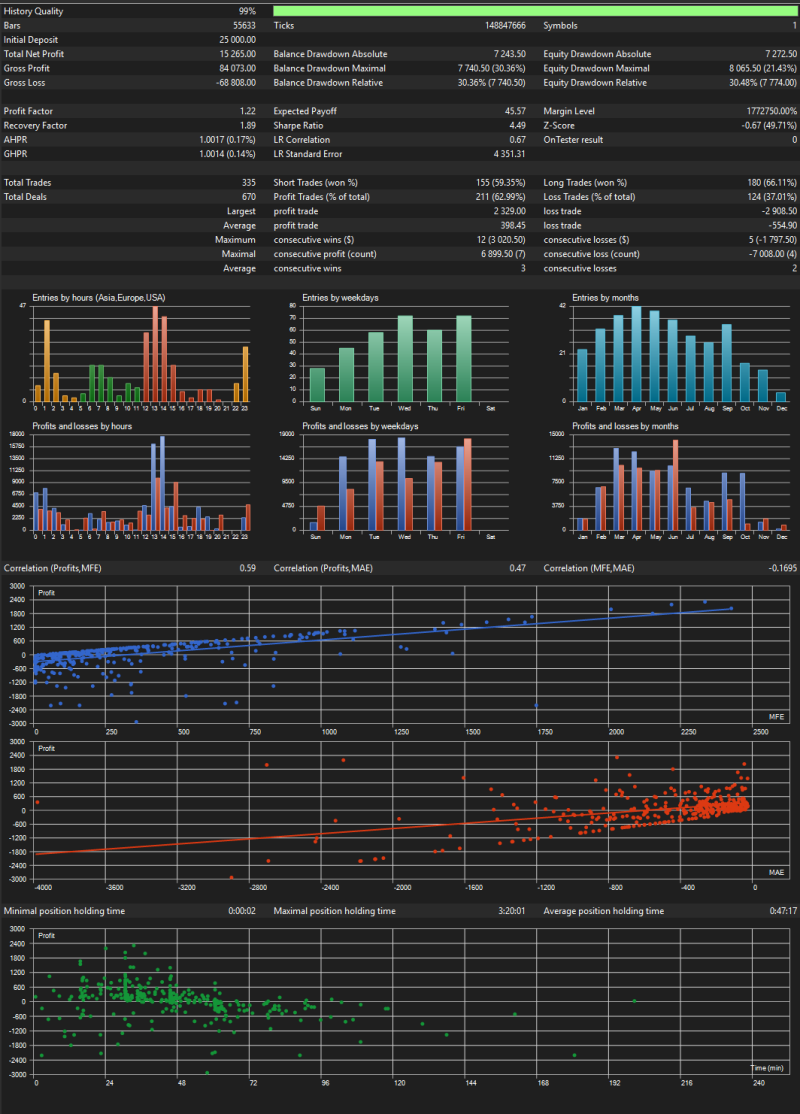
Task: Select the Sharpe Ratio value 4.49
Action: coord(517,125)
